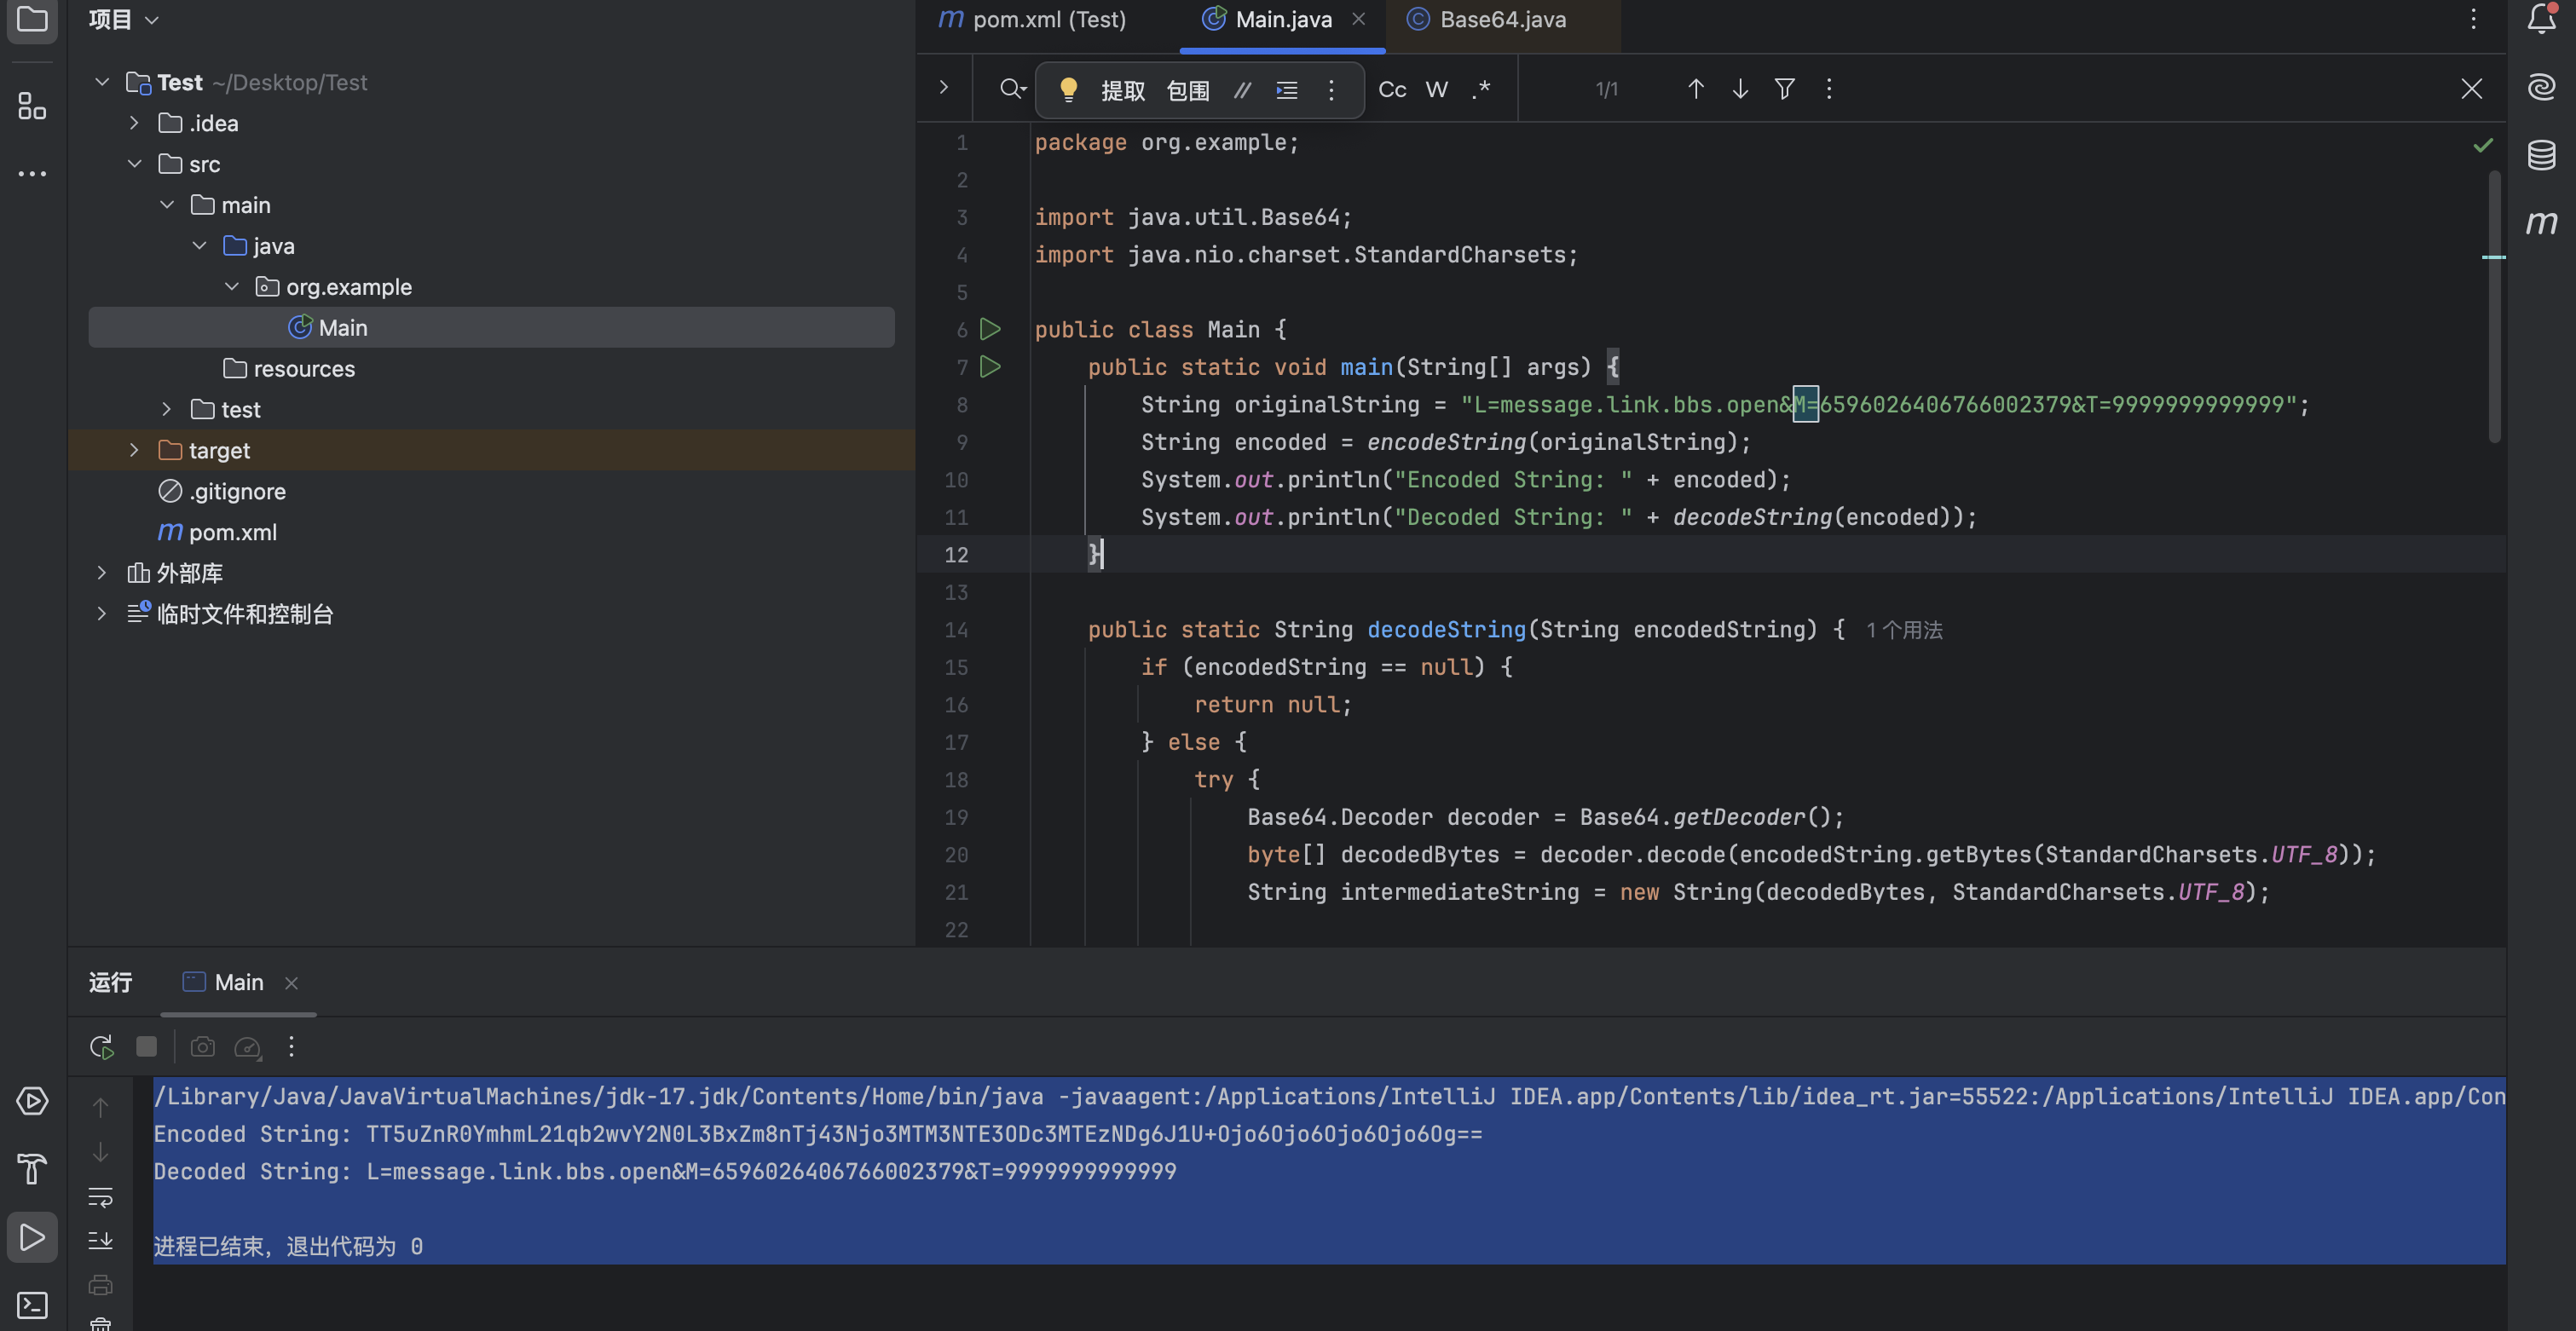
Task: Collapse the src folder
Action: tap(134, 164)
